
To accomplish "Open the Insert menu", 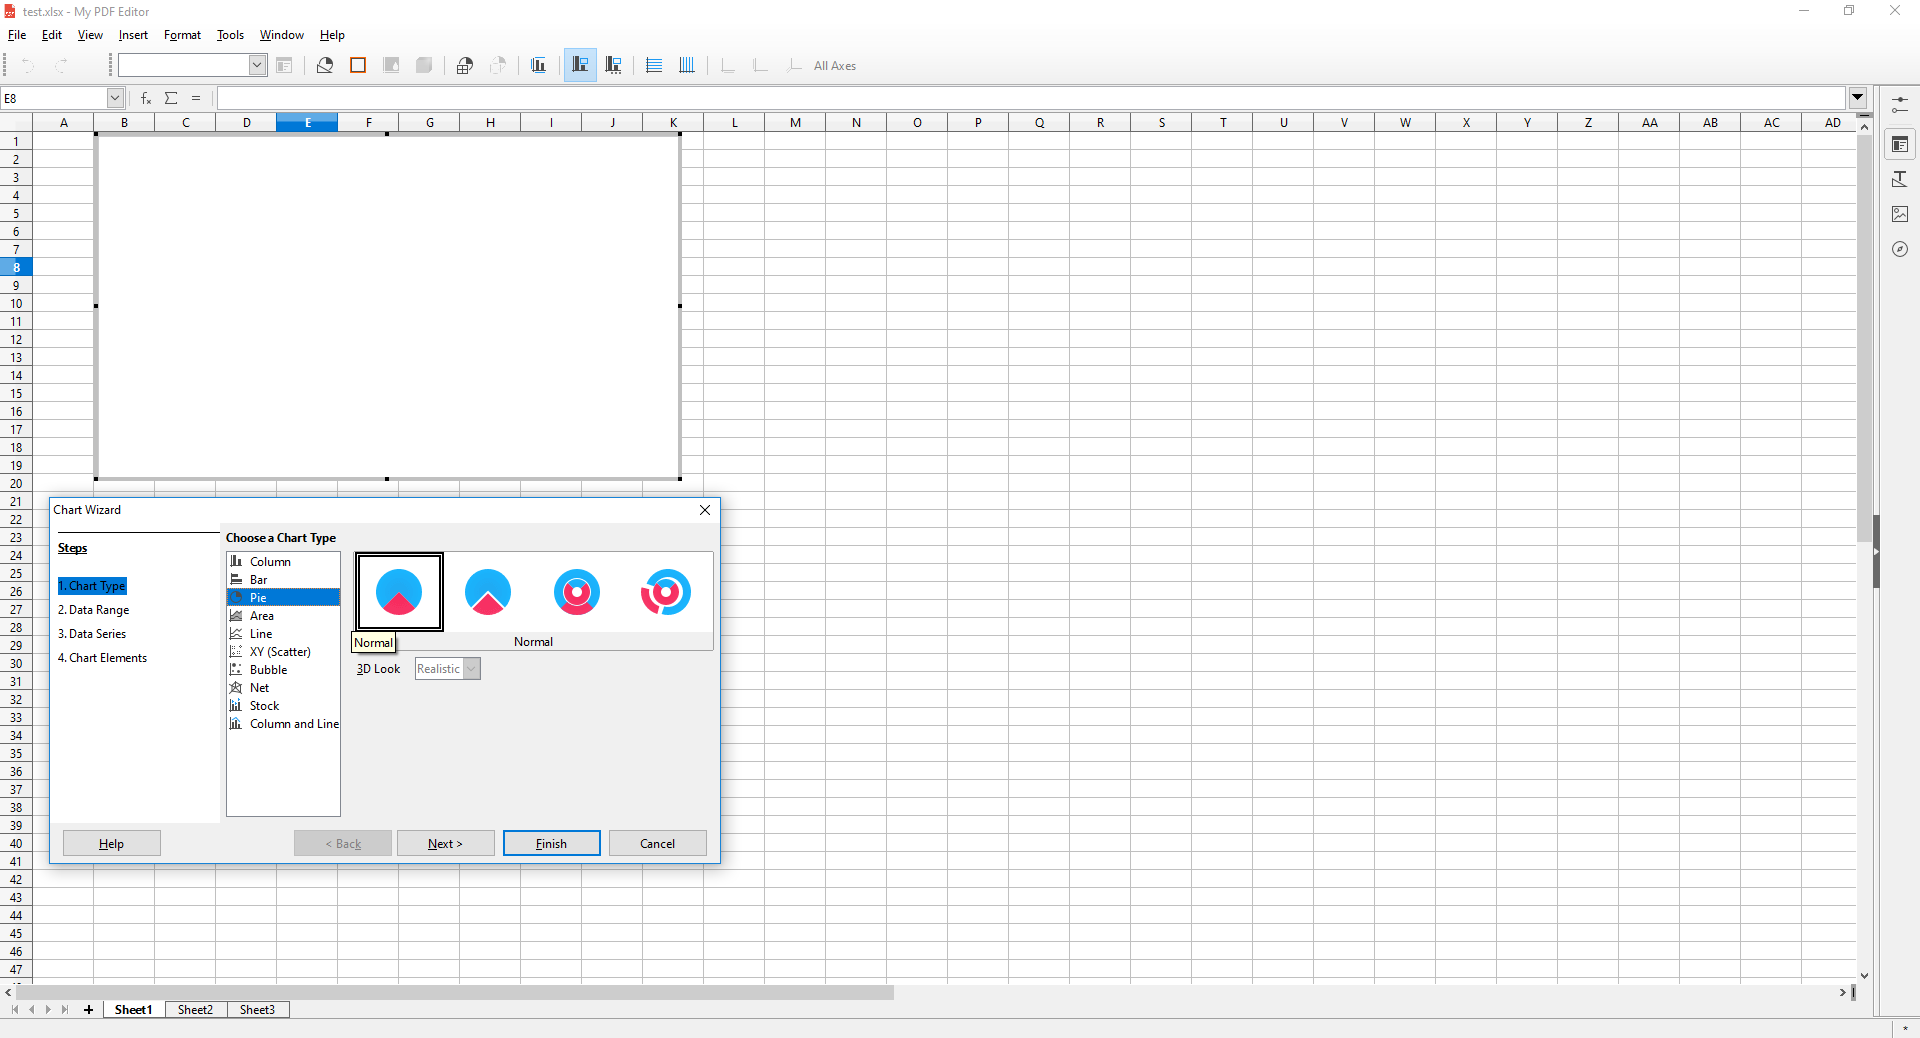I will tap(133, 35).
